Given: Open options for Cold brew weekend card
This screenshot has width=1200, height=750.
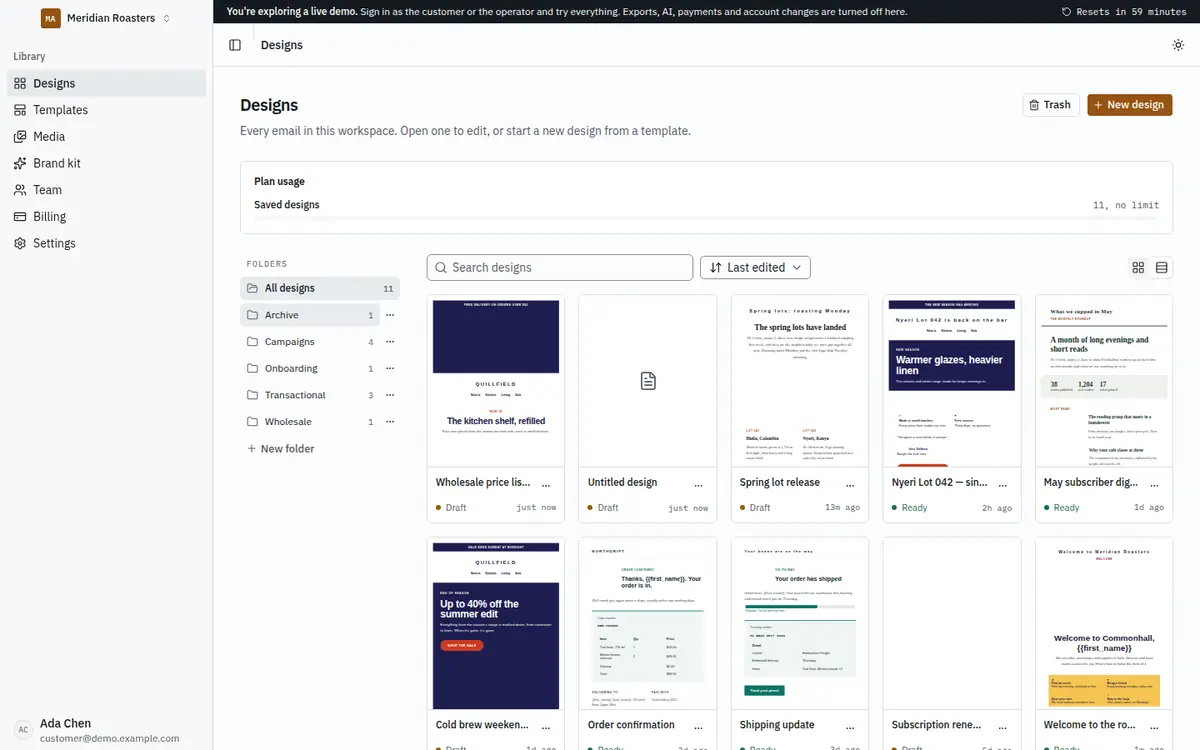Looking at the screenshot, I should click(545, 726).
